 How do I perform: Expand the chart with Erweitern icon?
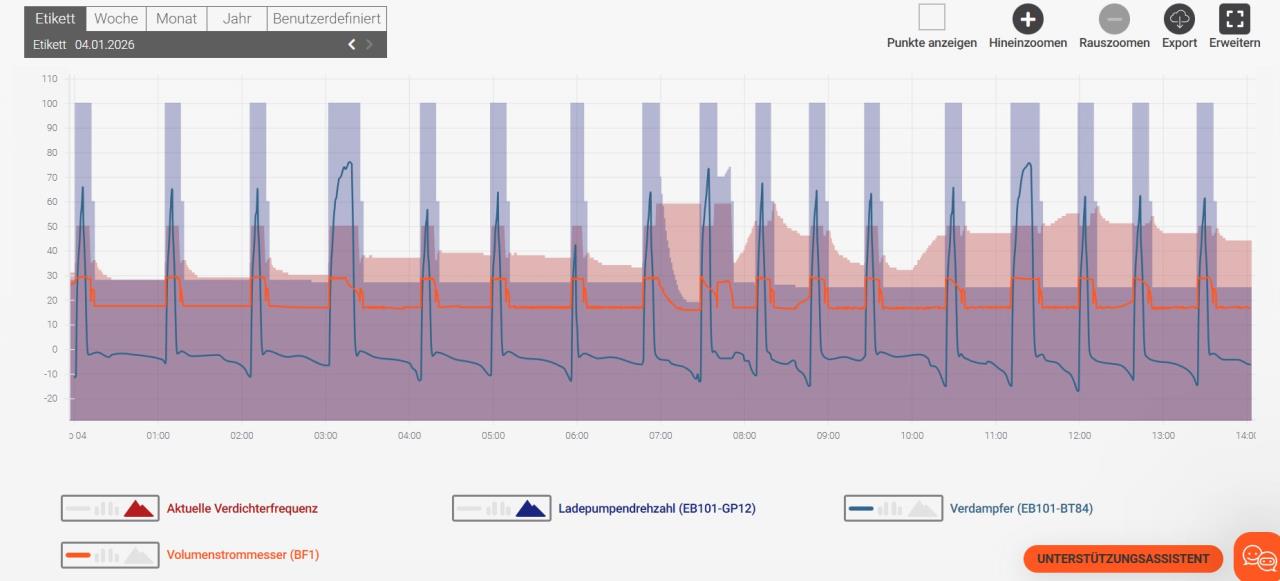[1234, 19]
